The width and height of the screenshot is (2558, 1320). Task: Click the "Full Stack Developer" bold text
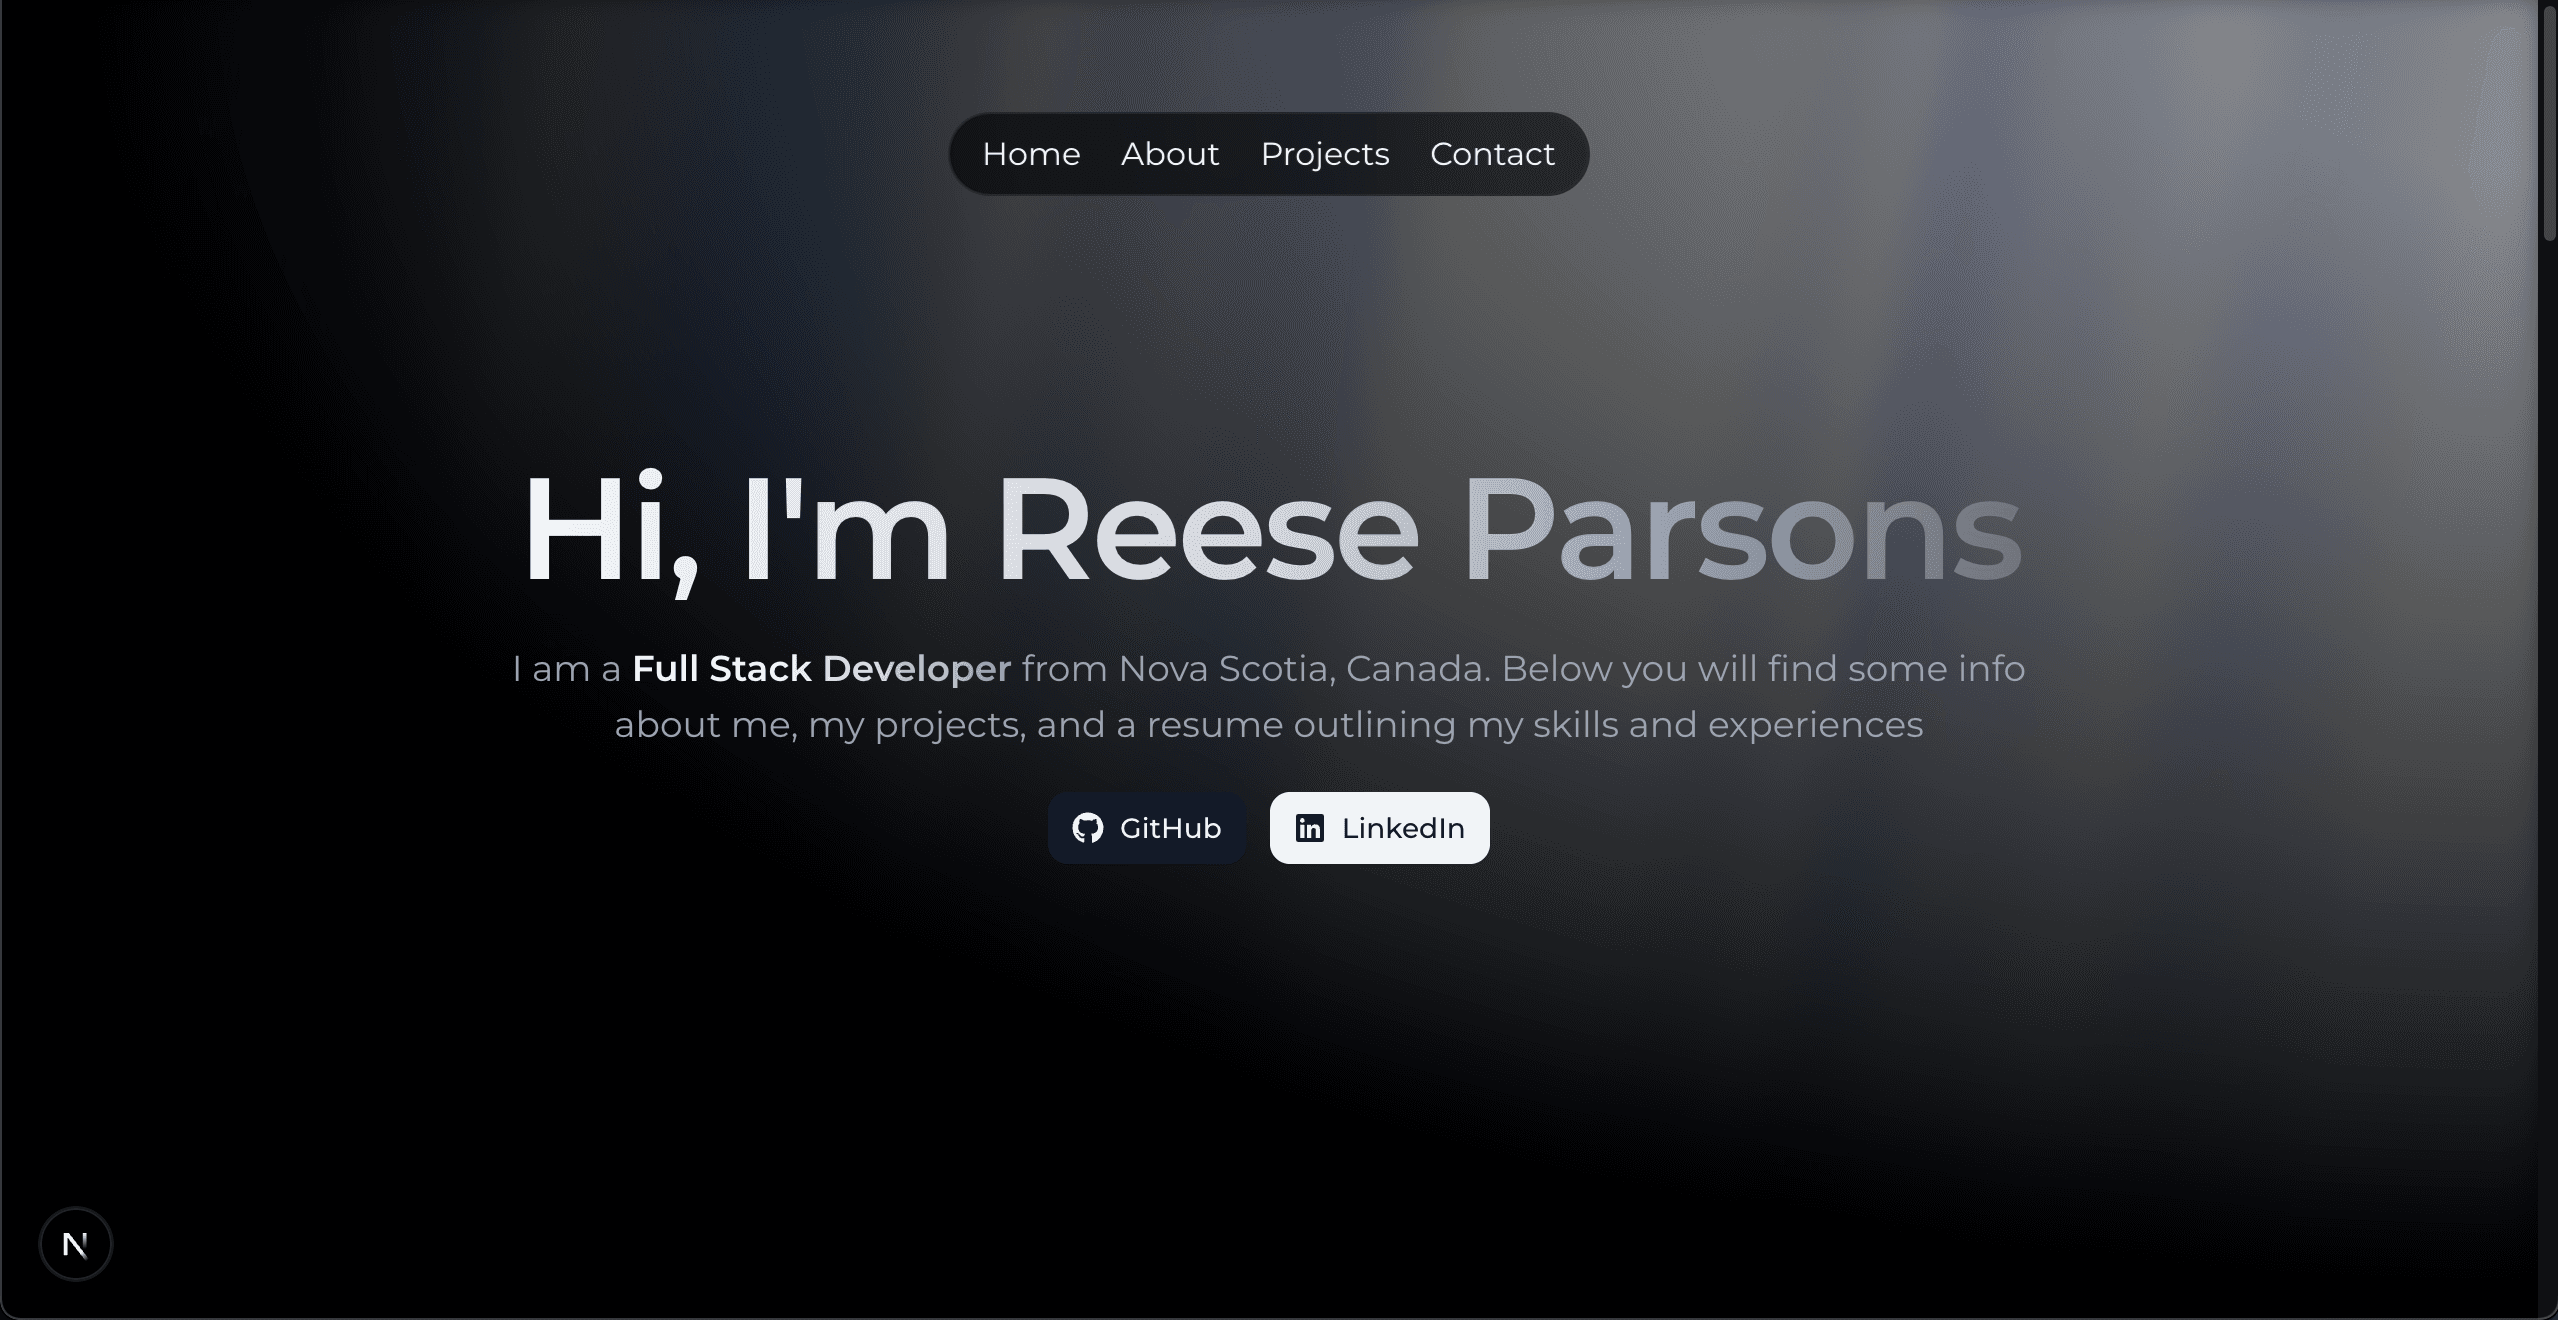coord(820,668)
